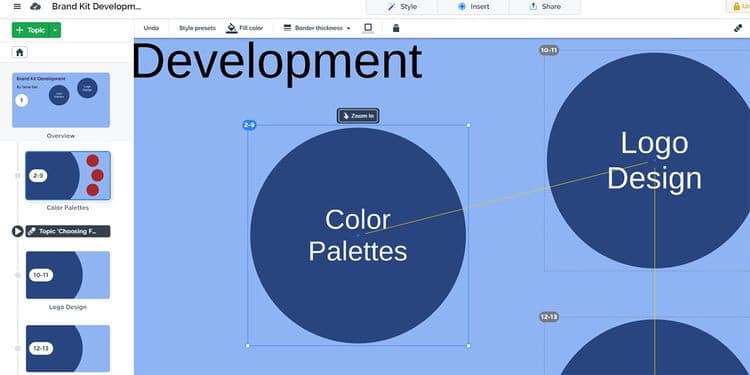This screenshot has width=750, height=375.
Task: Expand the Topic button dropdown arrow
Action: [x=55, y=30]
